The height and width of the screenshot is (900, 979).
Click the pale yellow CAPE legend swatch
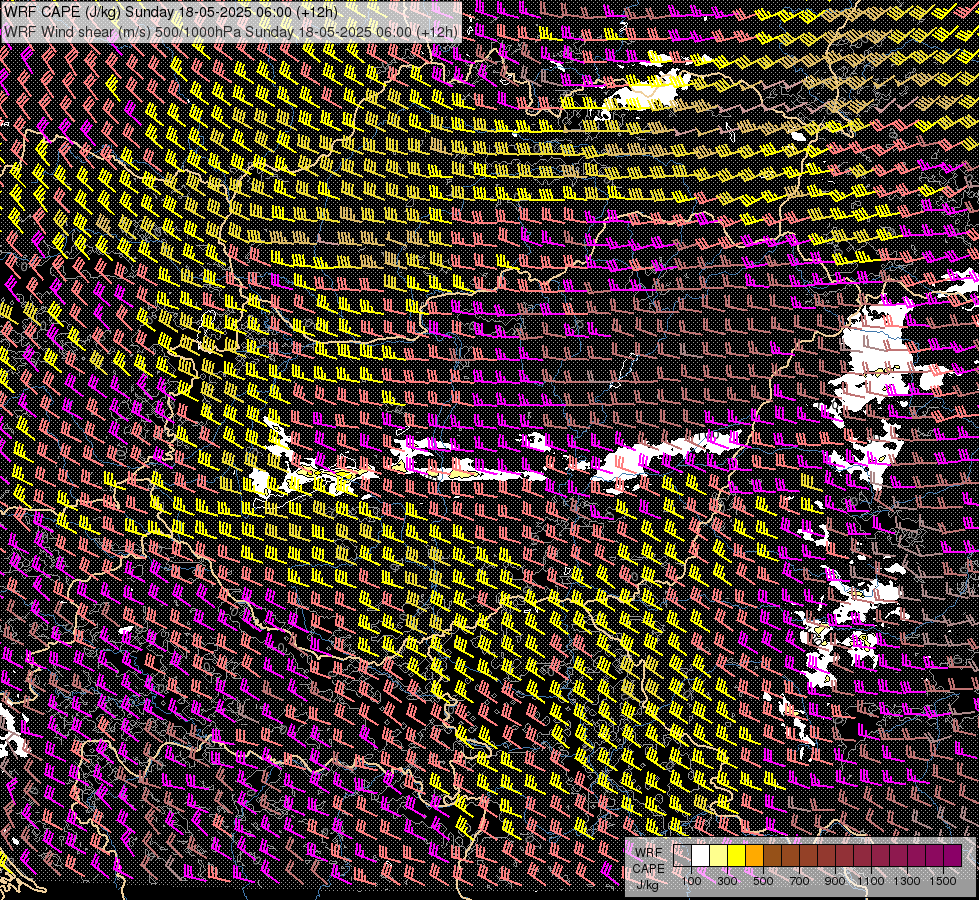point(719,856)
